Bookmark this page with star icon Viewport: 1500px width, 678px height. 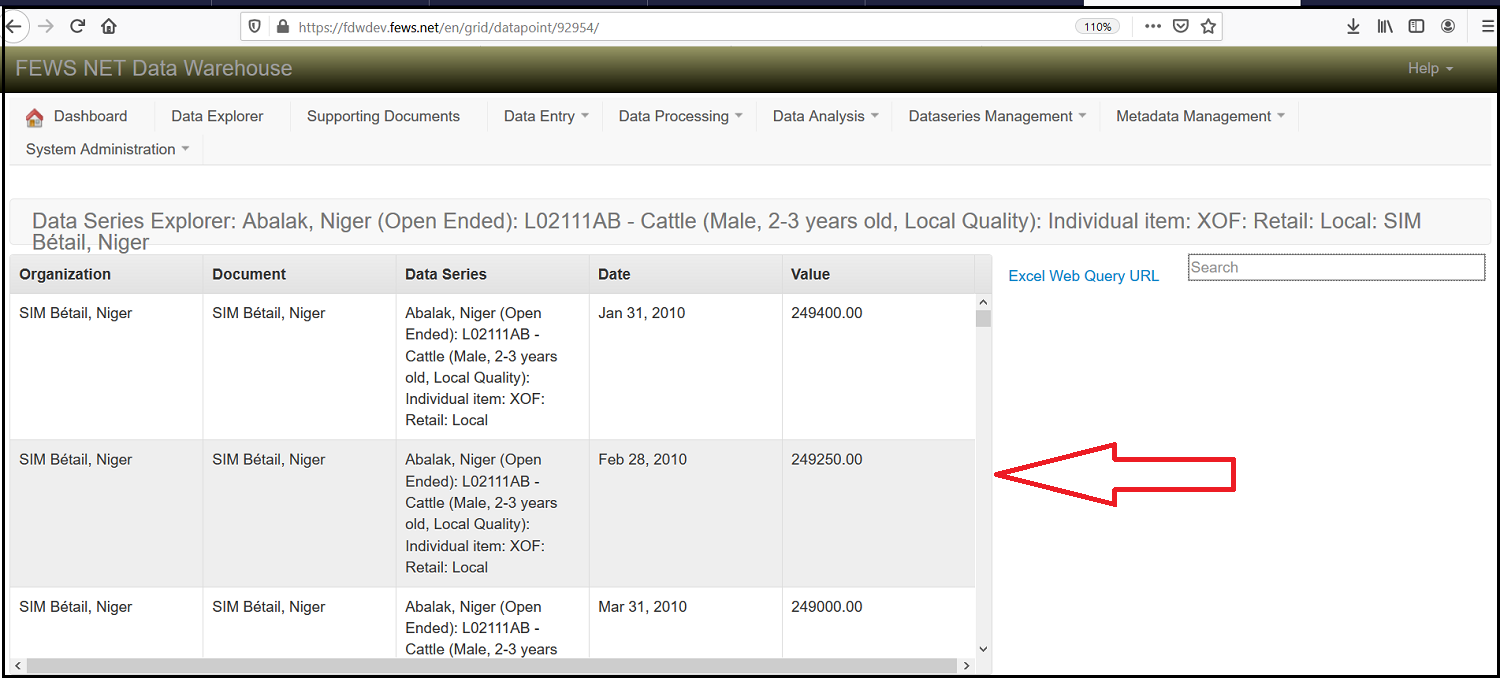tap(1208, 27)
